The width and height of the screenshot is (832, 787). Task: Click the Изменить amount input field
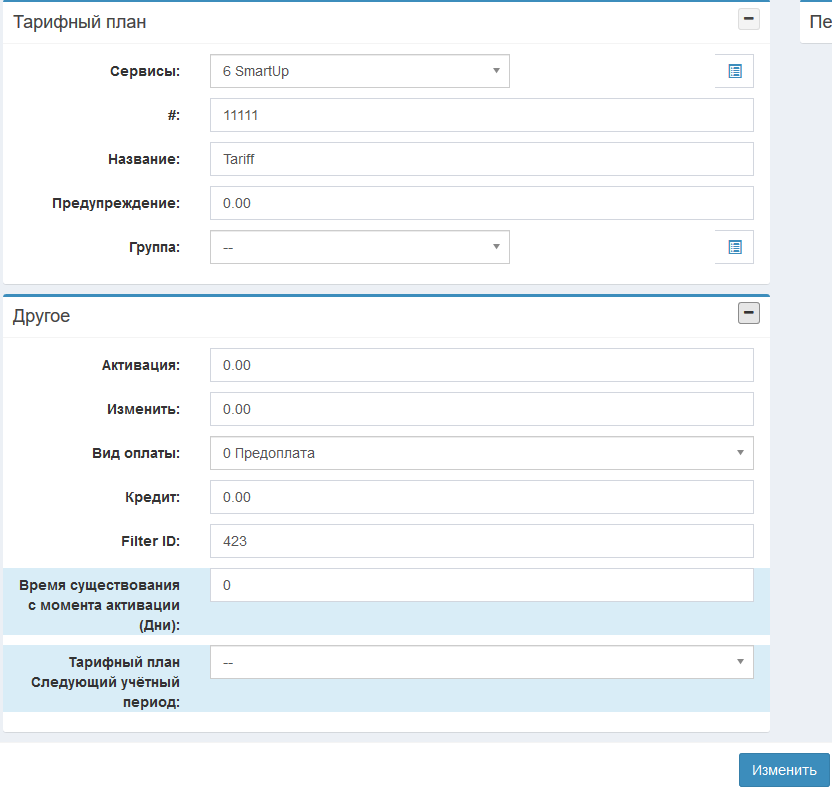pos(481,409)
